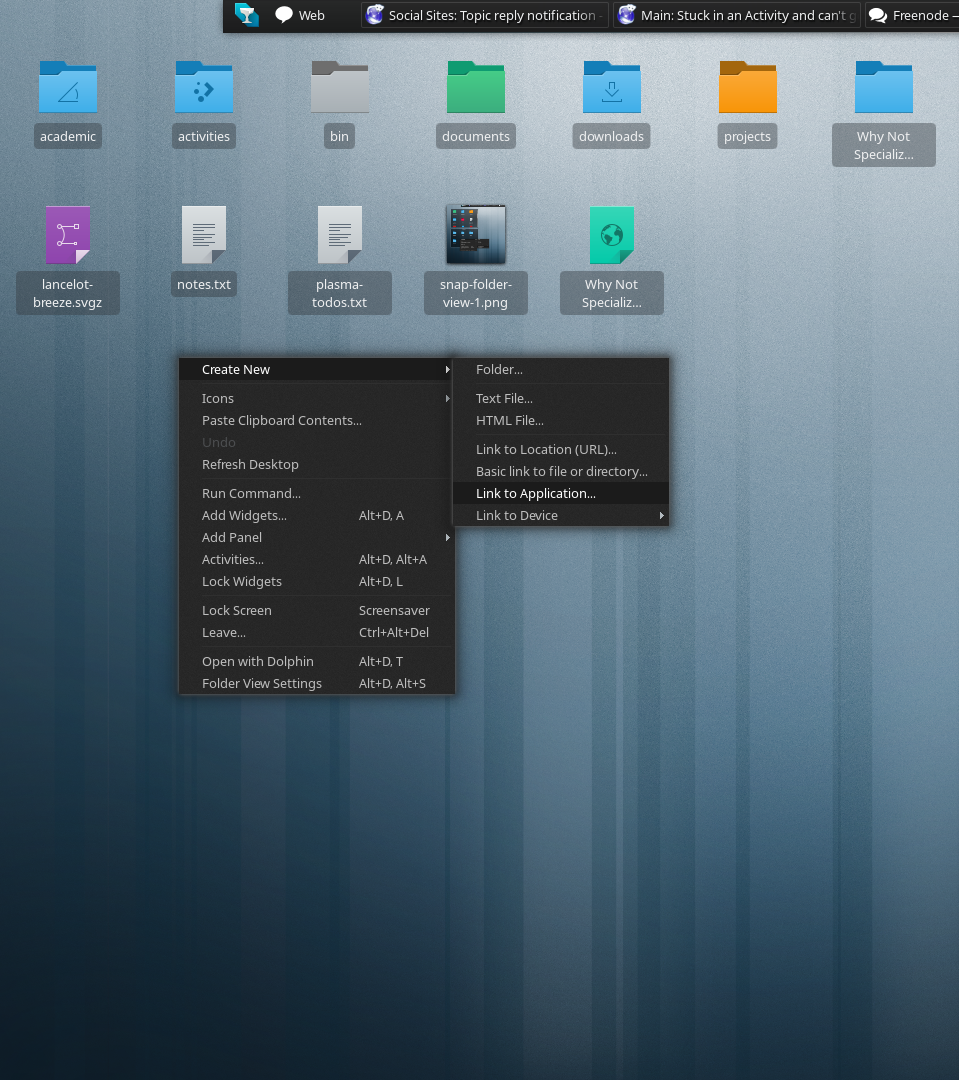The width and height of the screenshot is (959, 1080).
Task: Select the lancelot-breeze.svgz file icon
Action: [68, 236]
